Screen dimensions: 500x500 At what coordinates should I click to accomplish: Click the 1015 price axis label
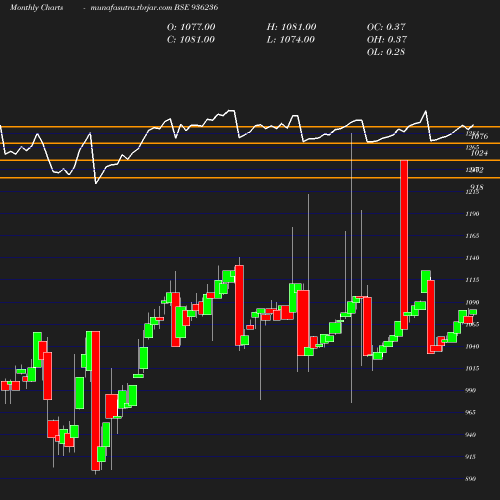click(472, 368)
